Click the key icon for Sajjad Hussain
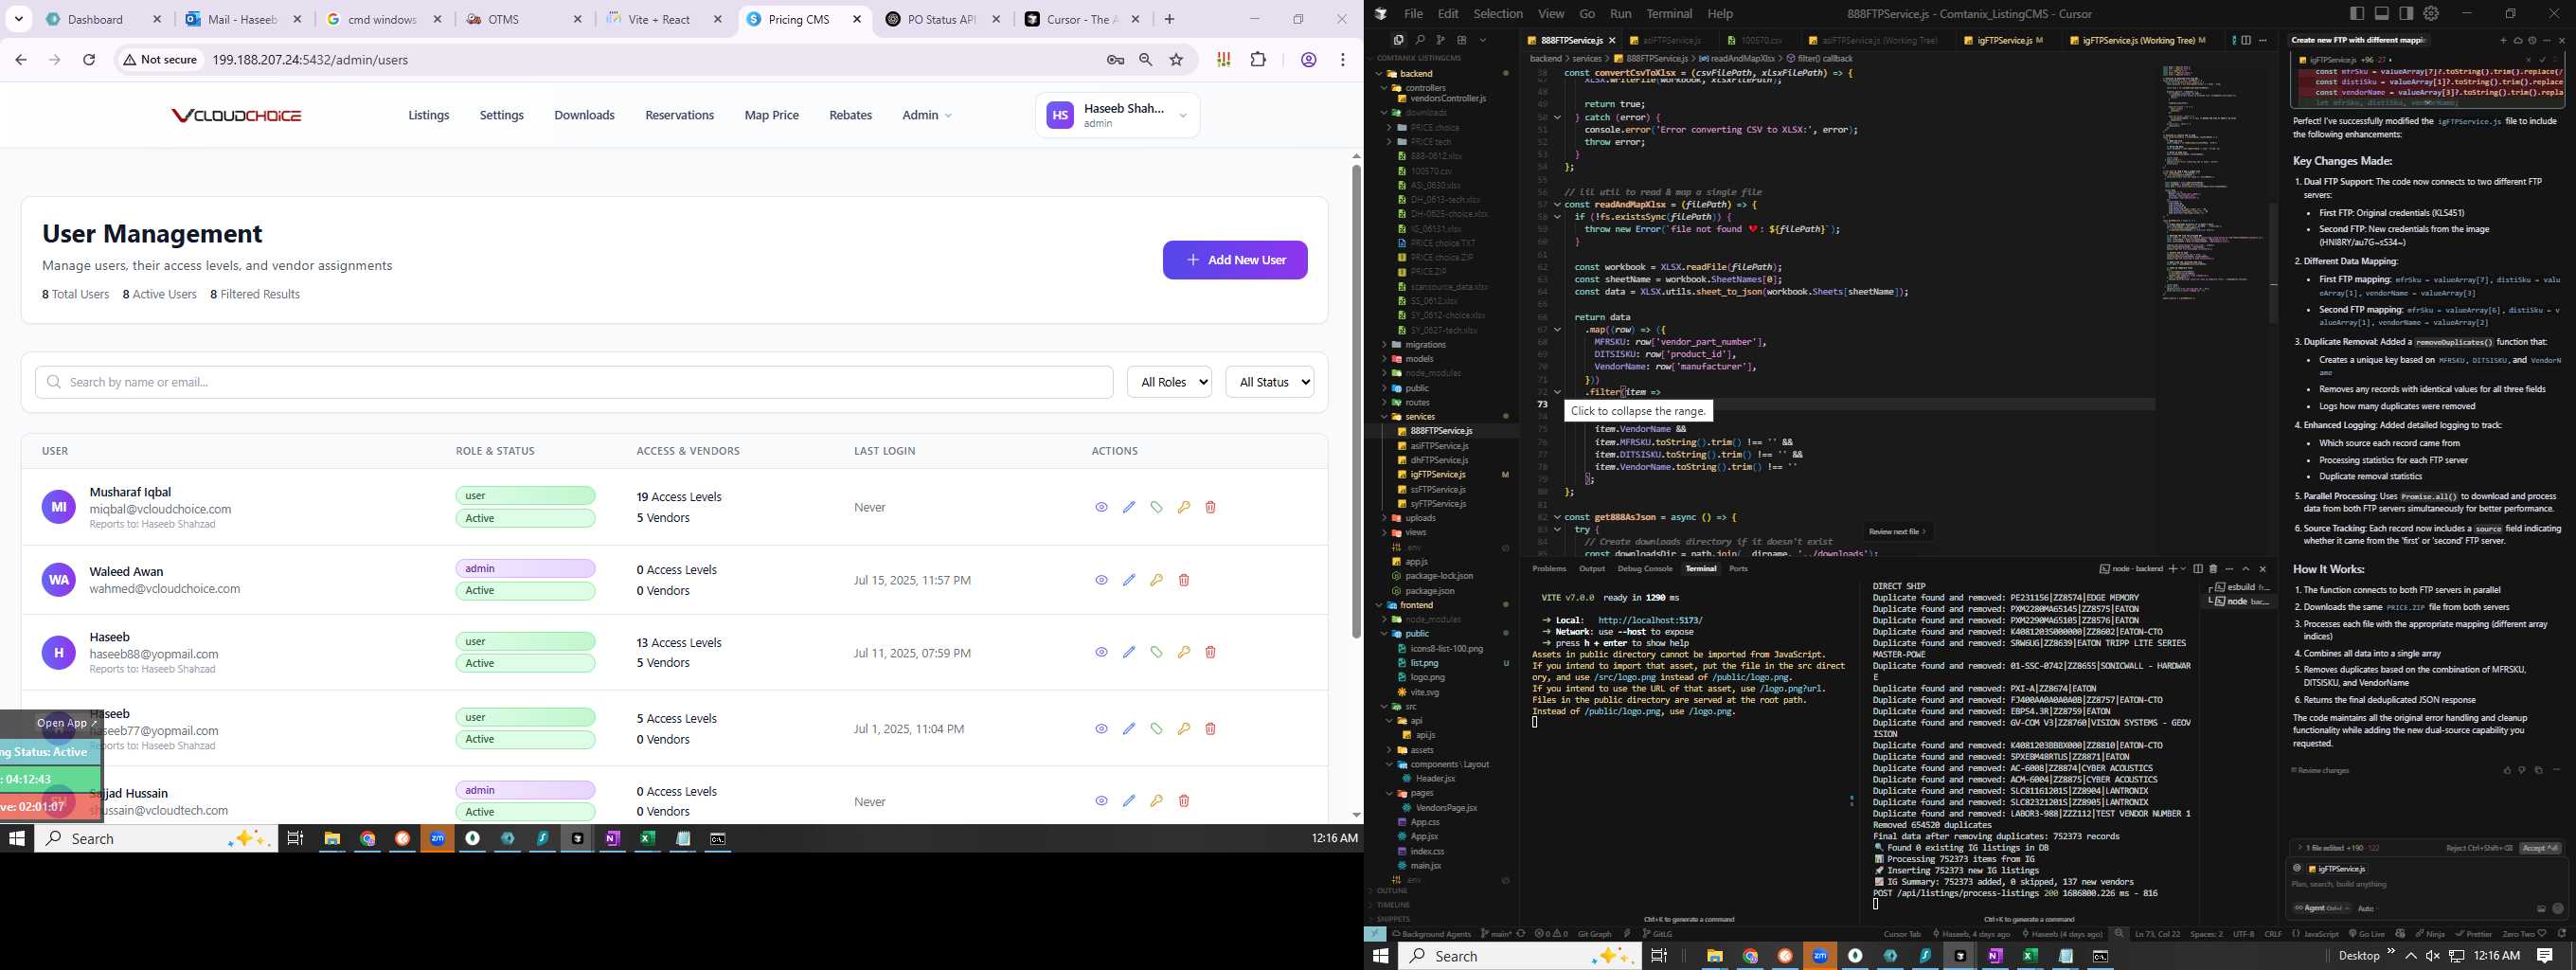This screenshot has height=970, width=2576. pyautogui.click(x=1156, y=801)
